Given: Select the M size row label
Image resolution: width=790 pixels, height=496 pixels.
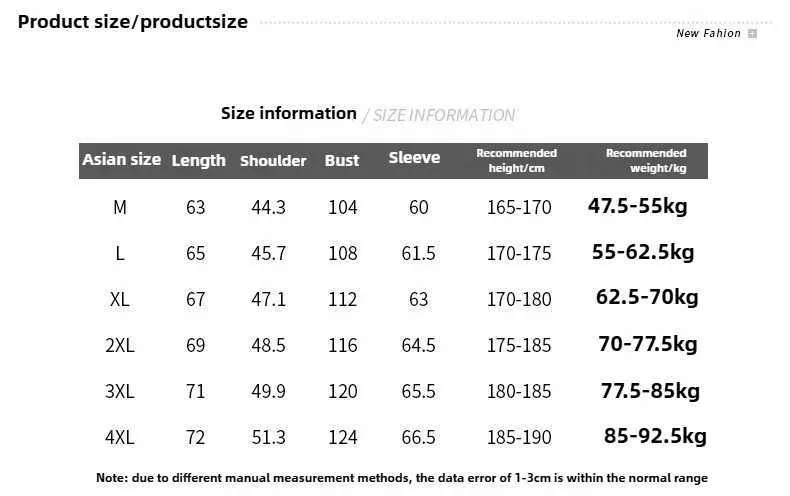Looking at the screenshot, I should coord(120,208).
